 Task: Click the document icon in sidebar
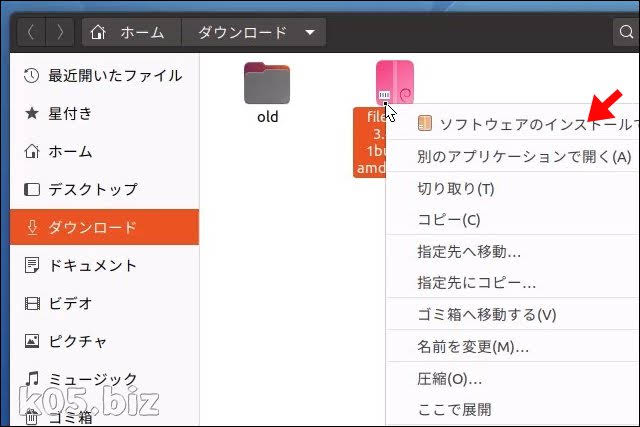click(x=32, y=265)
